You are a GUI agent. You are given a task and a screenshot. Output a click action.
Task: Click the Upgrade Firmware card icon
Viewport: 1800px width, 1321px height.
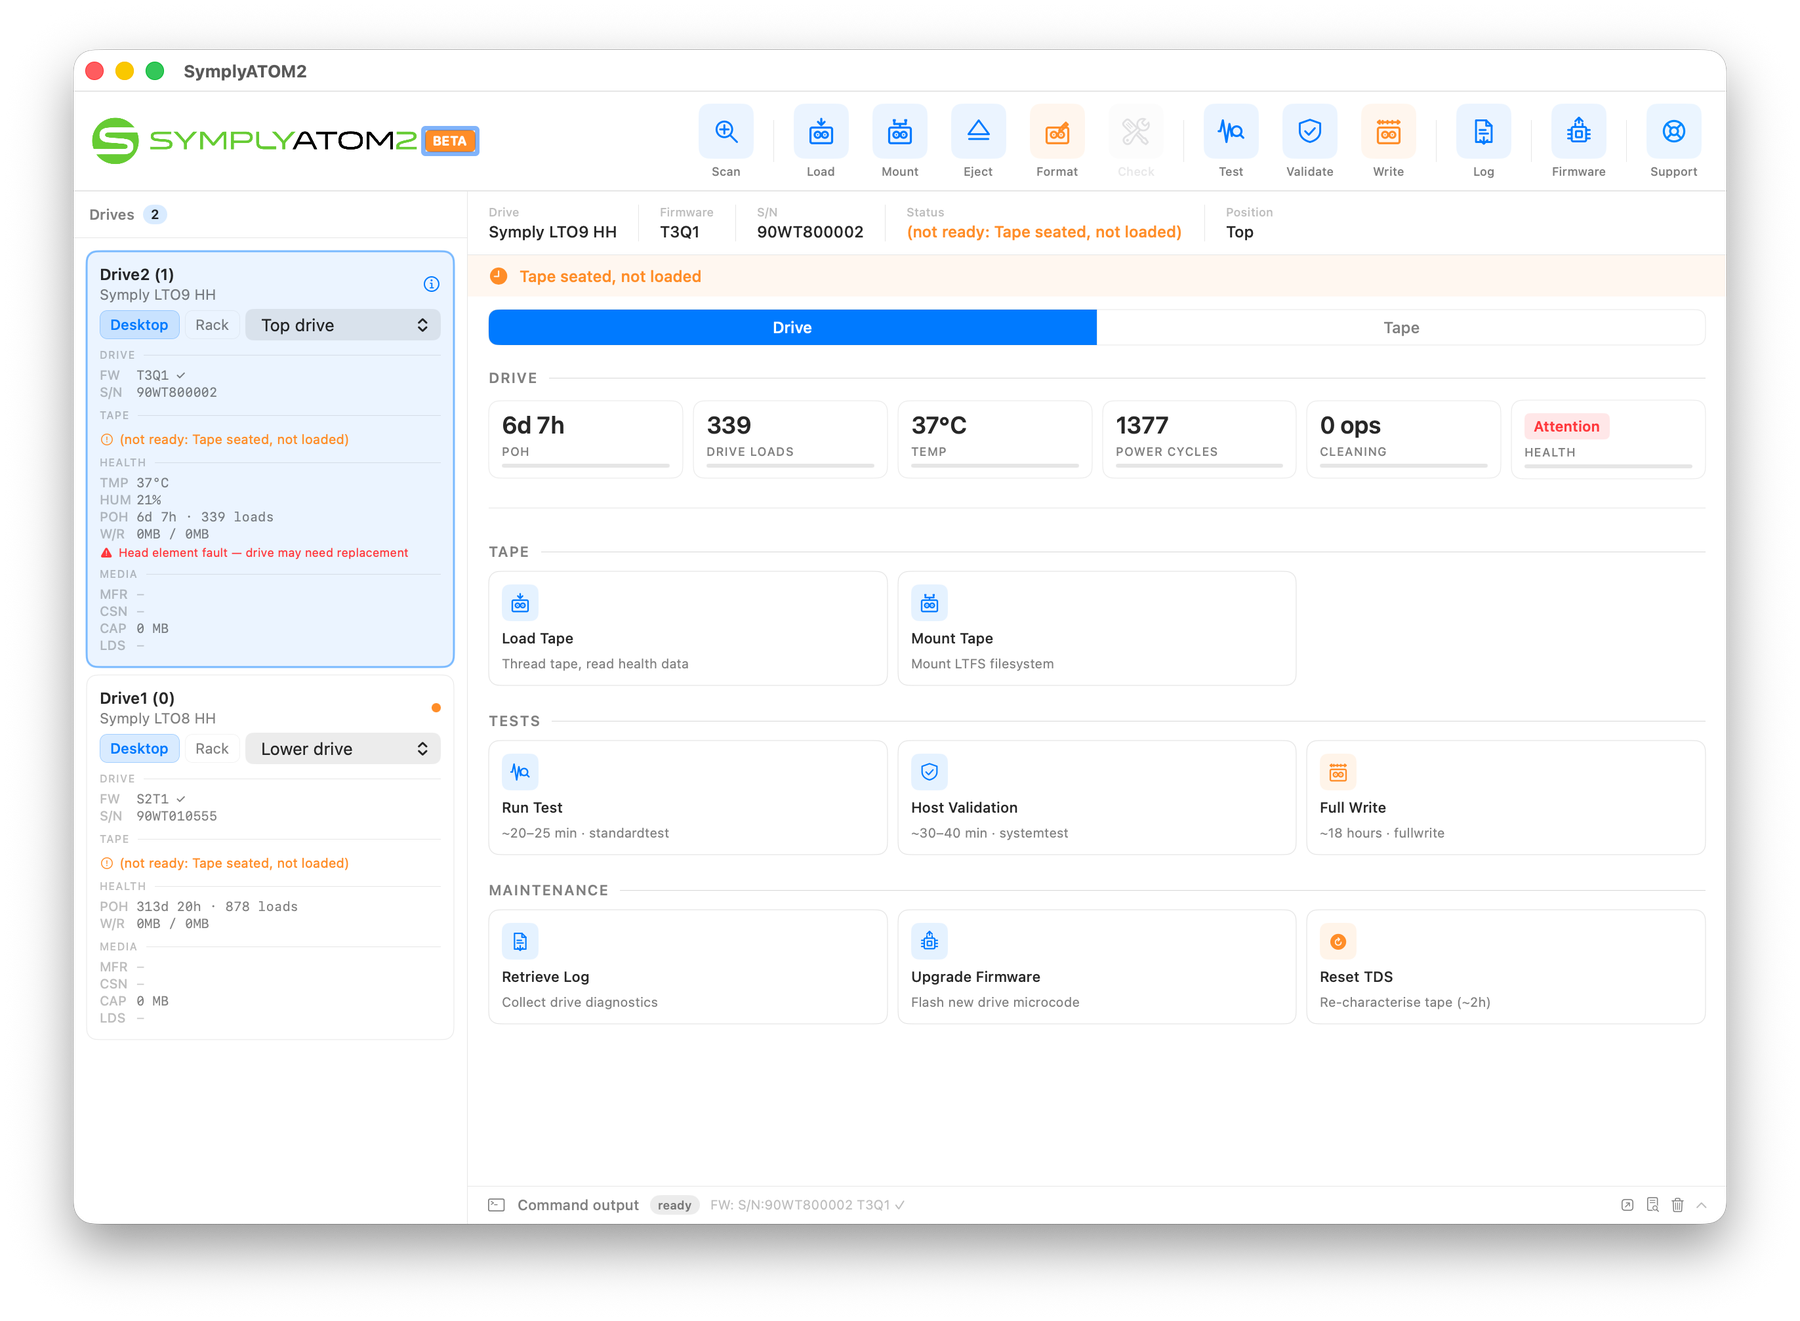point(929,941)
